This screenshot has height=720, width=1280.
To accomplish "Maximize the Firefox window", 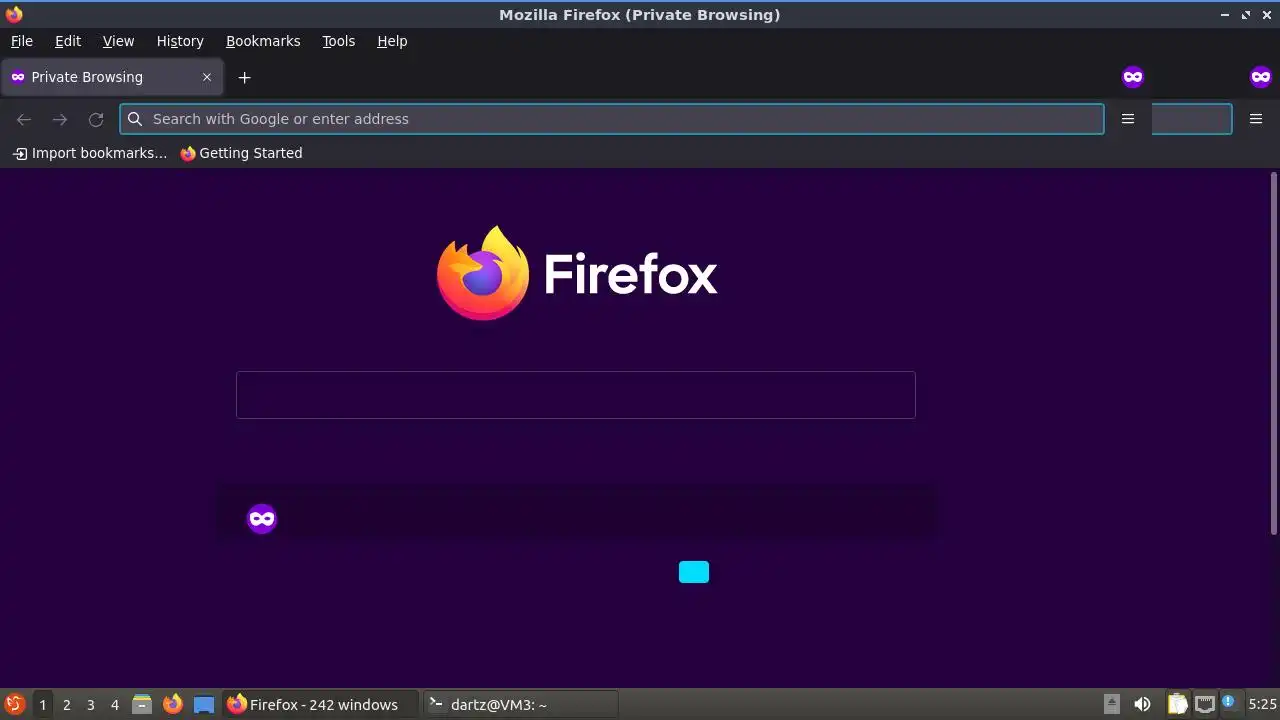I will point(1246,15).
